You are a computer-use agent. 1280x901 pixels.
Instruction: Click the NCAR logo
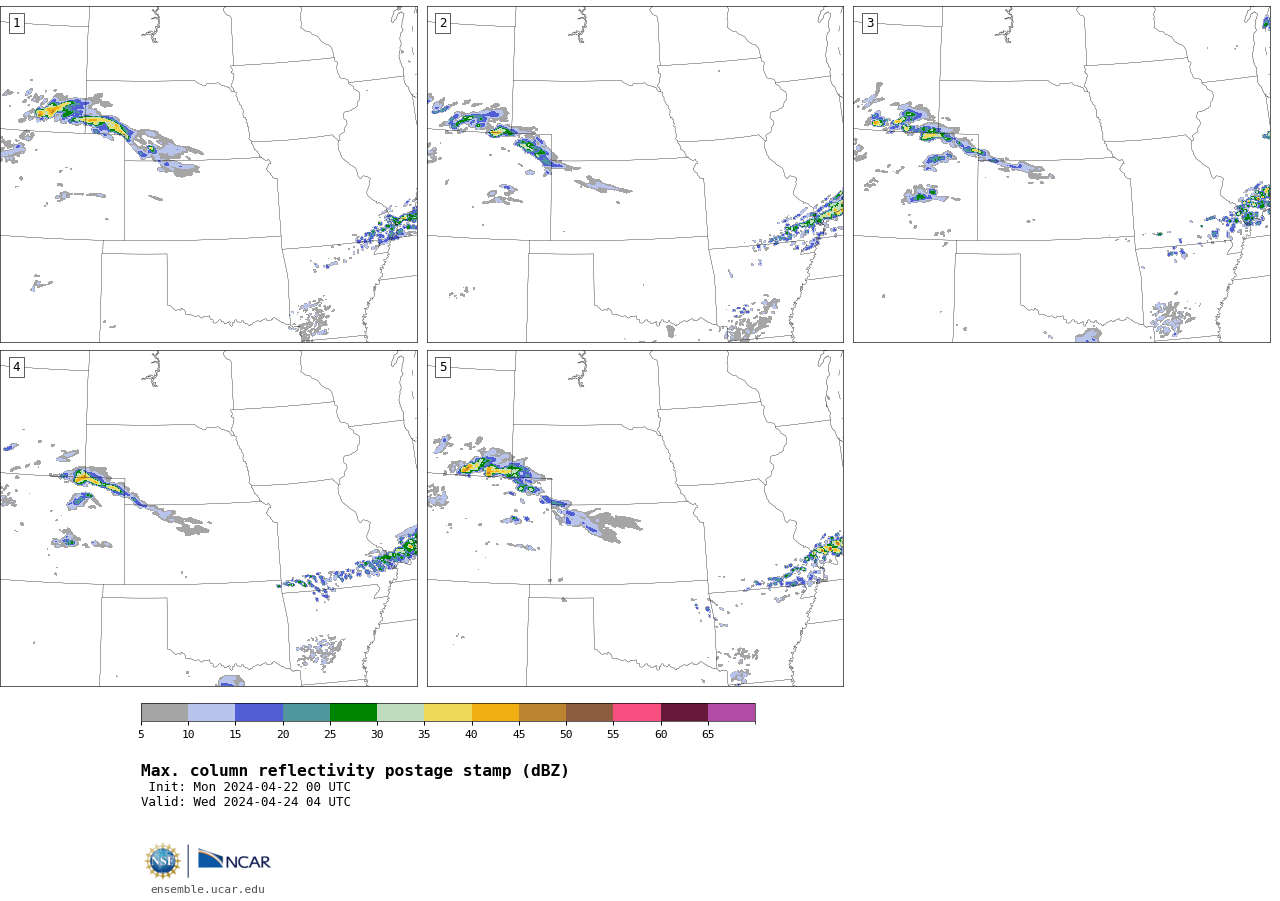tap(234, 861)
